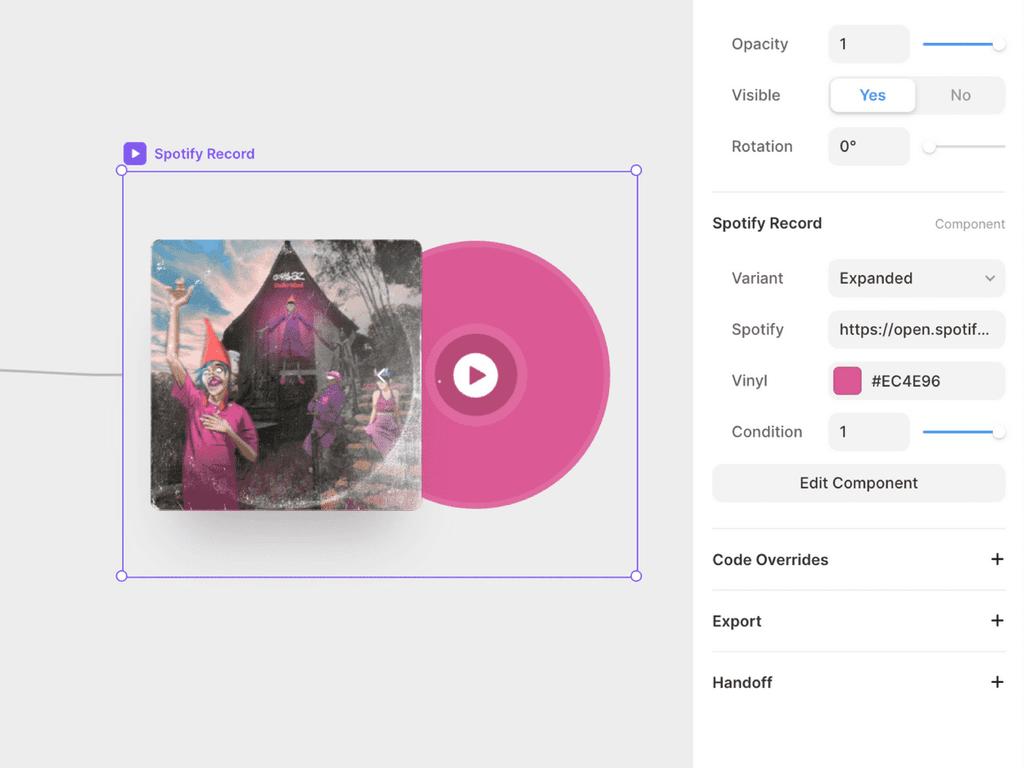Click the play icon beside the Spotify Record label
The height and width of the screenshot is (768, 1024).
pyautogui.click(x=135, y=153)
